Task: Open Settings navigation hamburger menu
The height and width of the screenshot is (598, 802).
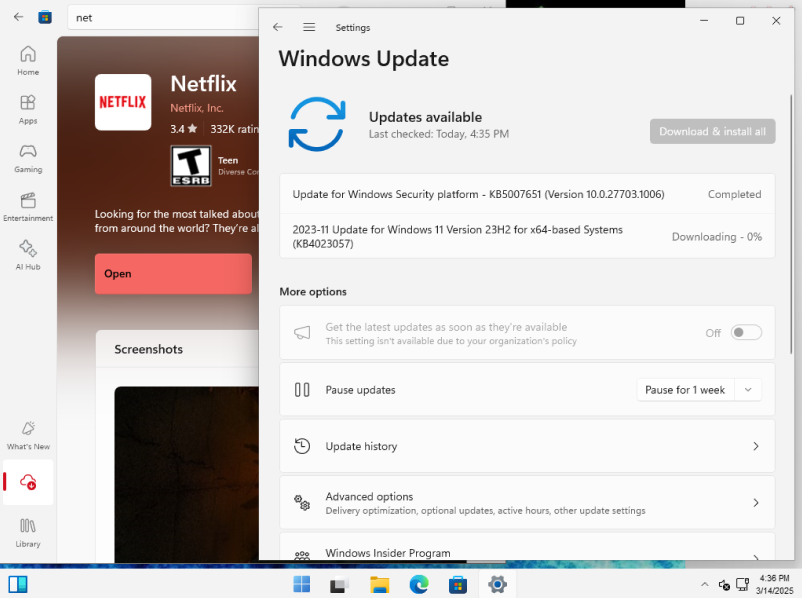Action: pos(309,27)
